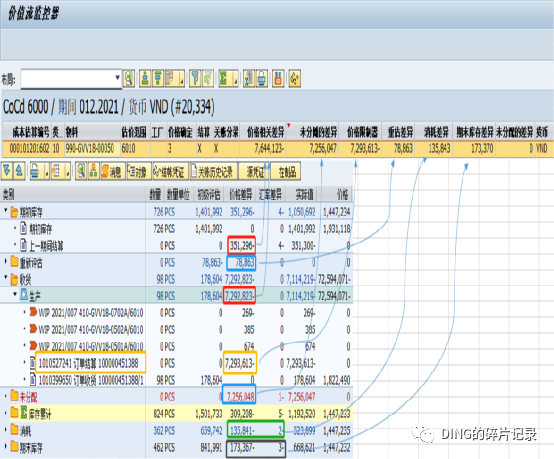Viewport: 554px width, 459px height.
Task: Click the 消息 (Messages) button
Action: click(113, 171)
